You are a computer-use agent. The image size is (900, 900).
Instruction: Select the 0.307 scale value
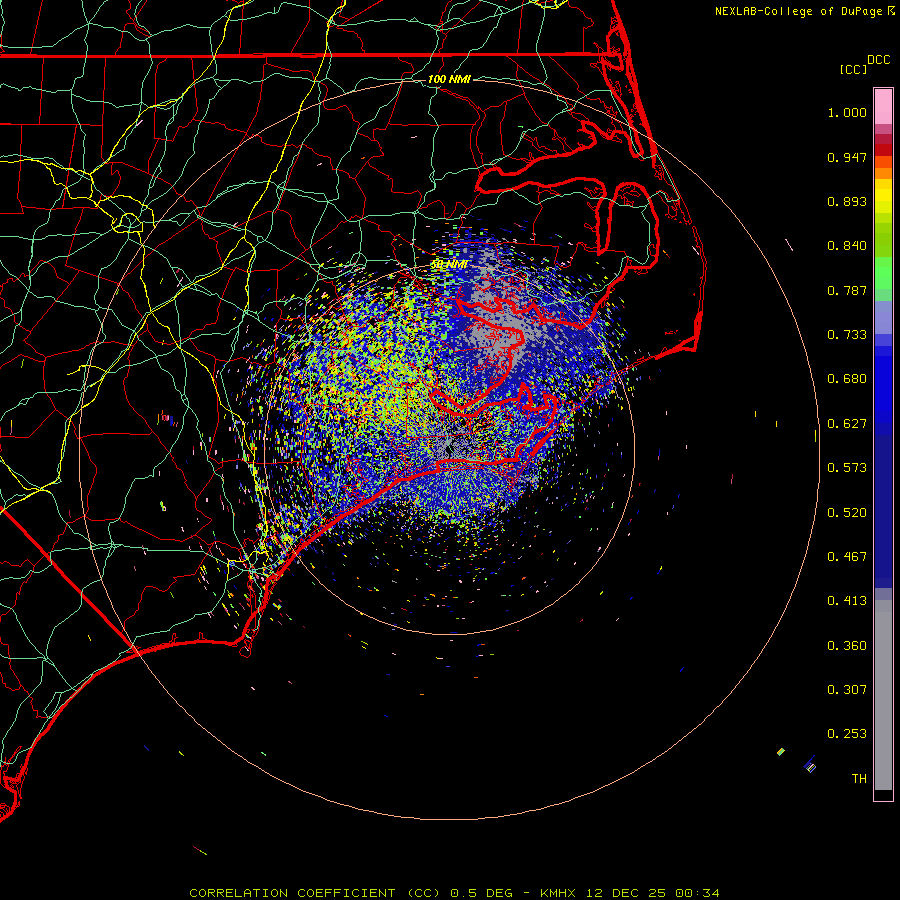point(847,690)
